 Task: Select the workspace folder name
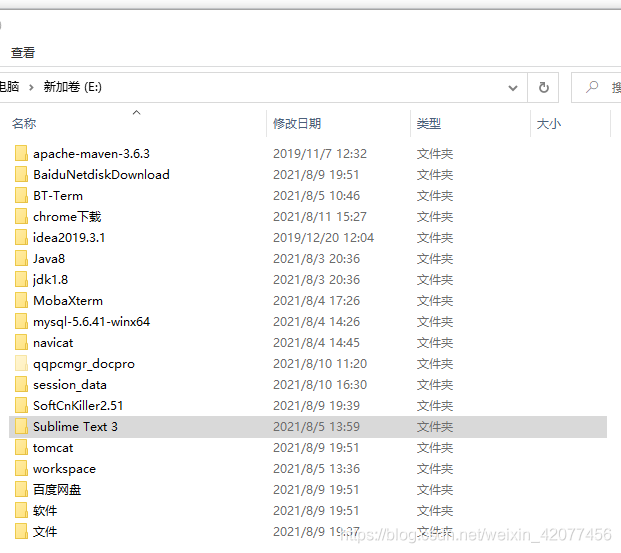(x=64, y=469)
